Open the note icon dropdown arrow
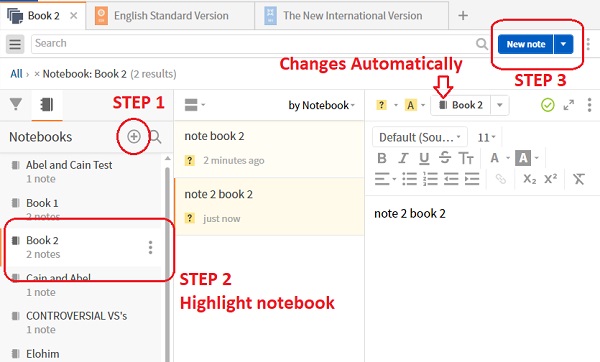This screenshot has width=600, height=362. click(396, 105)
